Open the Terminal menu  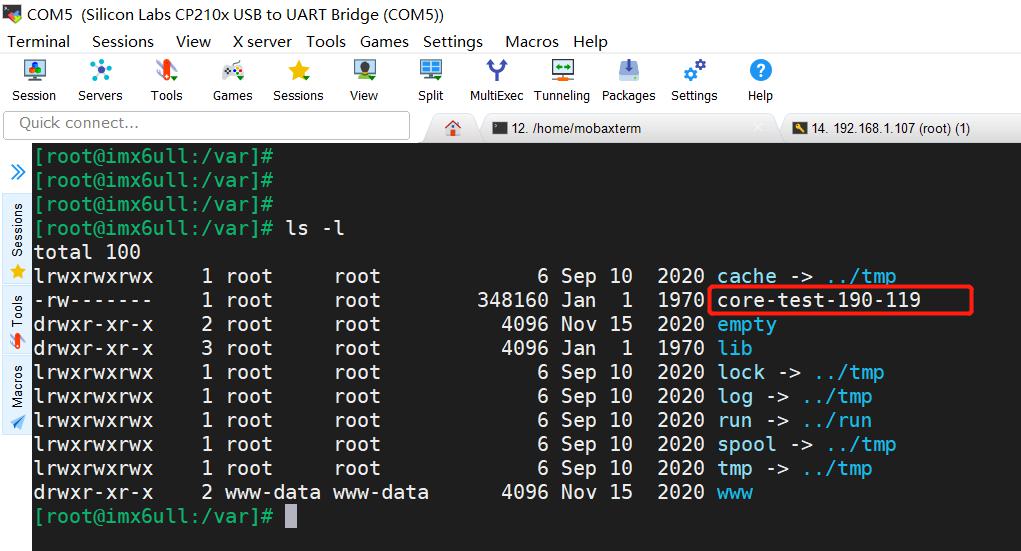pos(38,42)
